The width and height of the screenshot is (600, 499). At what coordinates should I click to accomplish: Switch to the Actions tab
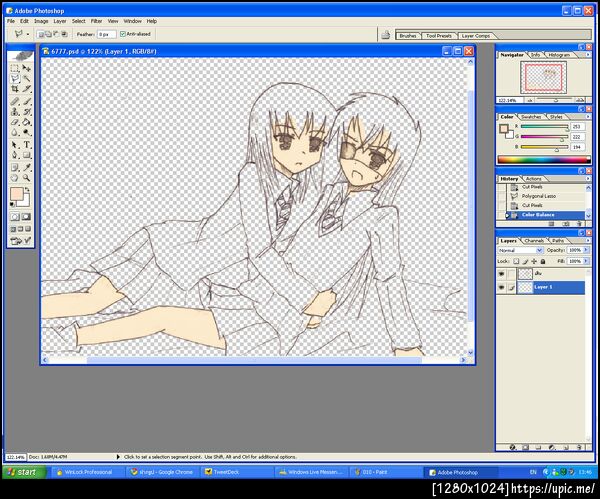click(x=533, y=179)
